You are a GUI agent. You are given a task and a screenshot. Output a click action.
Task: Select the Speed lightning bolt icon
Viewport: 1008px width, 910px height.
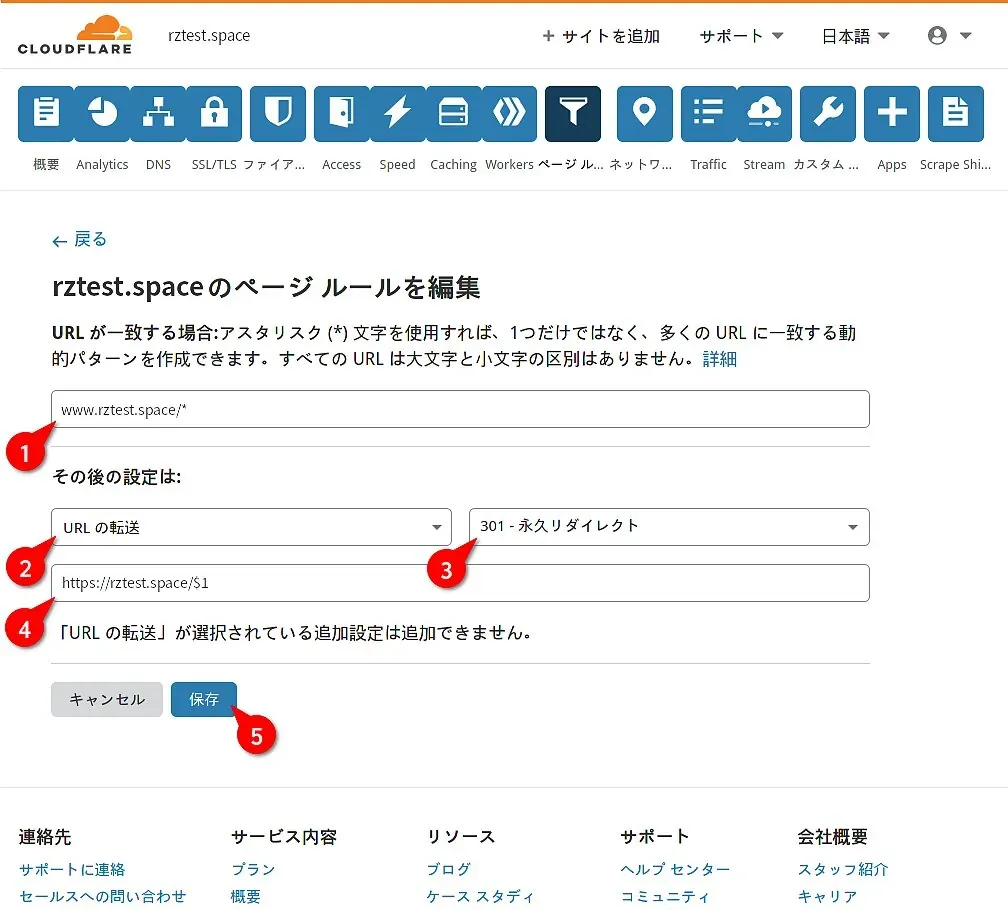397,114
